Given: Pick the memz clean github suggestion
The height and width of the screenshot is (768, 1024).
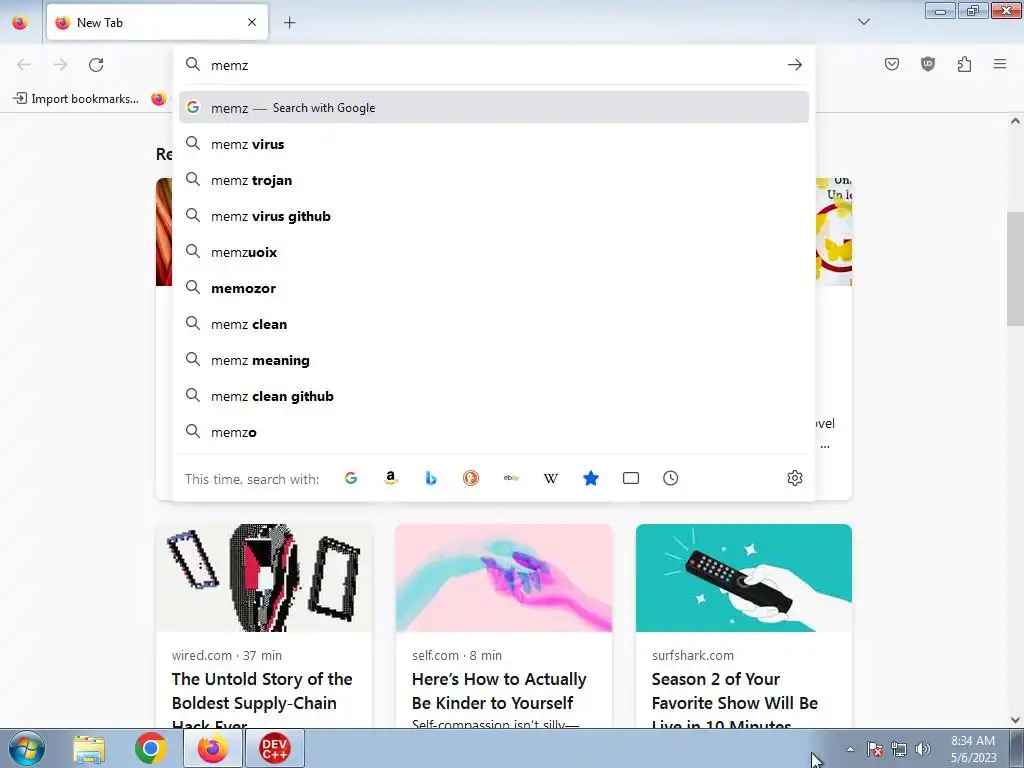Looking at the screenshot, I should click(494, 396).
